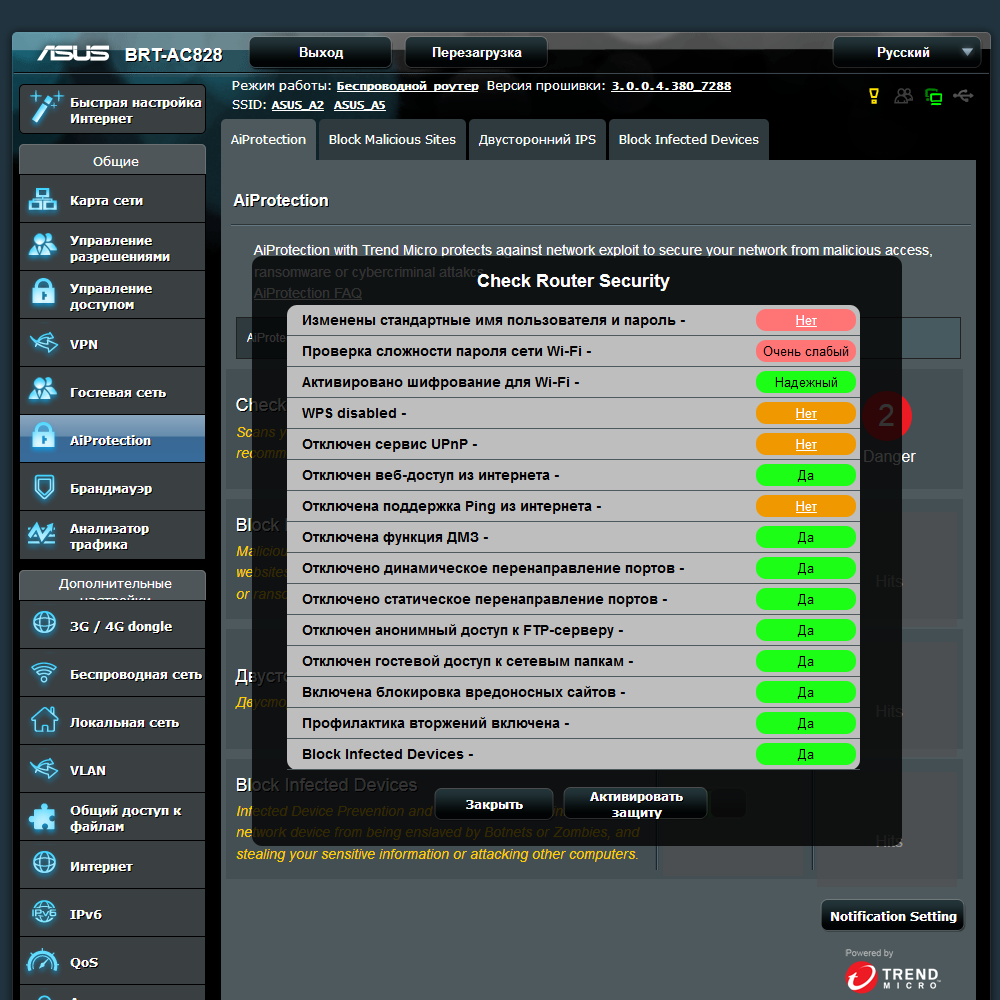The width and height of the screenshot is (1000, 1000).
Task: Open 3G / 4G dongle globe icon
Action: pyautogui.click(x=44, y=622)
